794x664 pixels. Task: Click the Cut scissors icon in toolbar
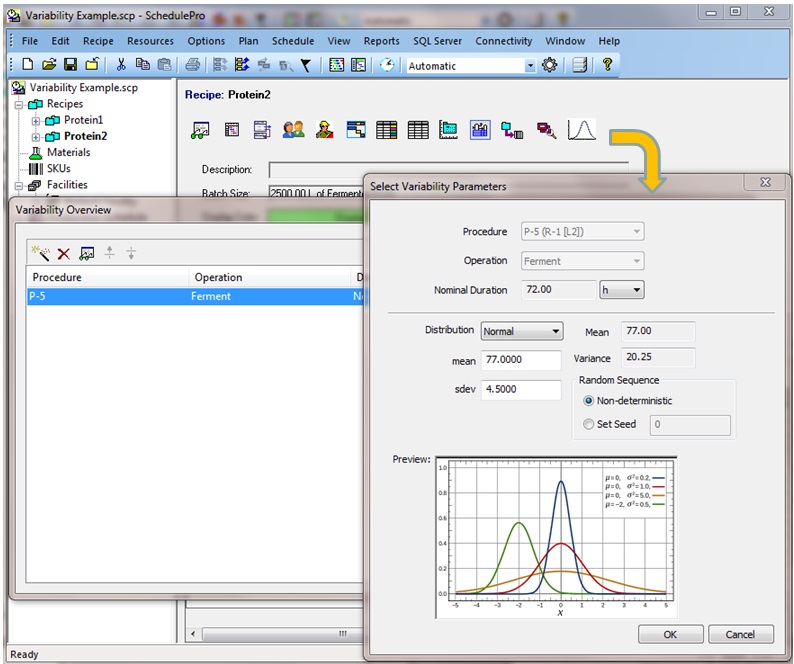coord(121,65)
